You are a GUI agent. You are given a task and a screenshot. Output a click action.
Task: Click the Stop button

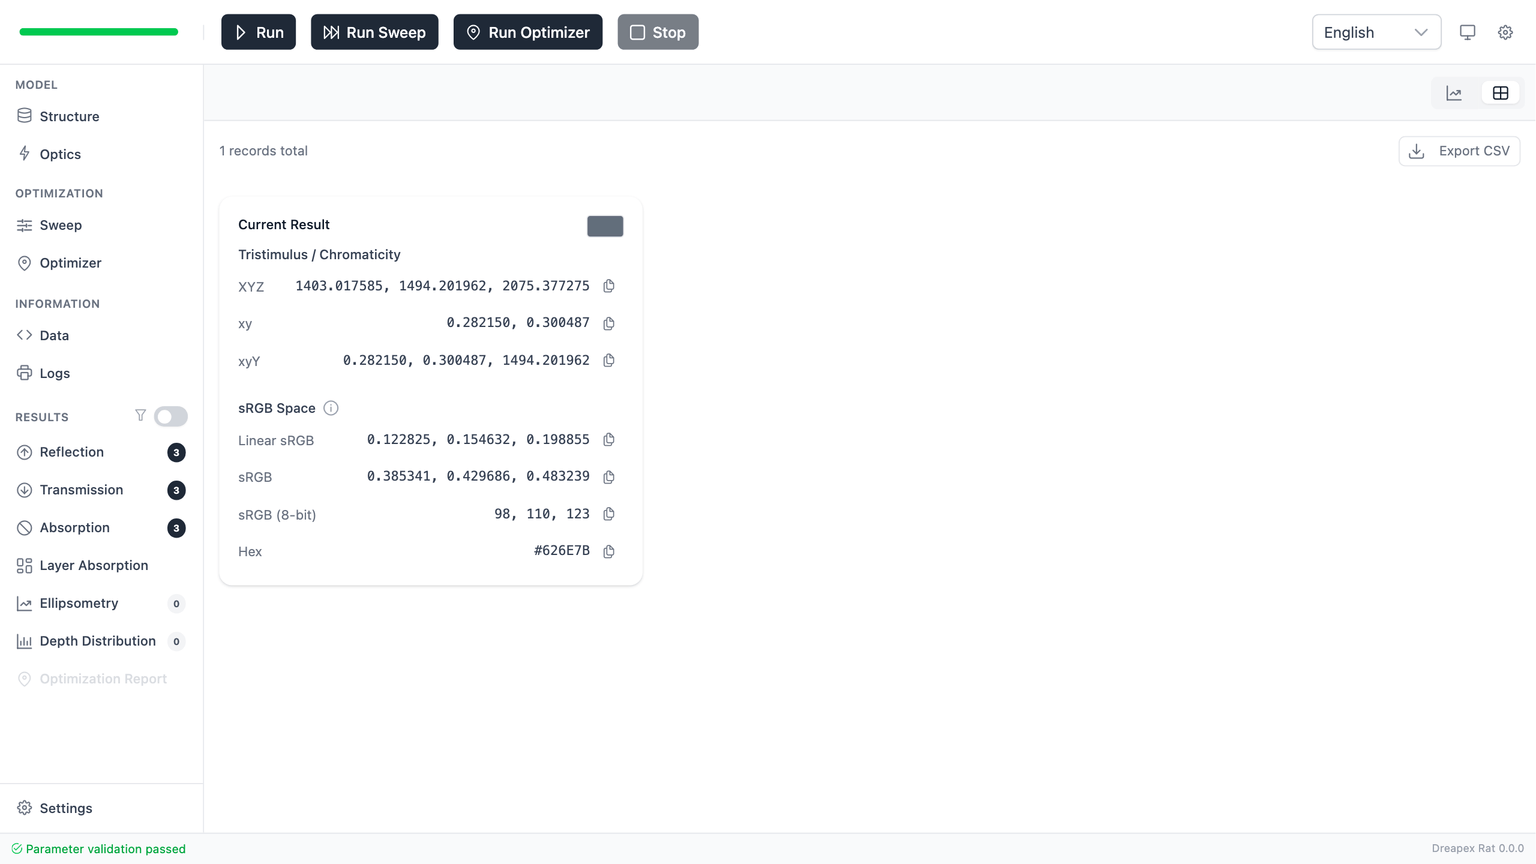tap(658, 32)
